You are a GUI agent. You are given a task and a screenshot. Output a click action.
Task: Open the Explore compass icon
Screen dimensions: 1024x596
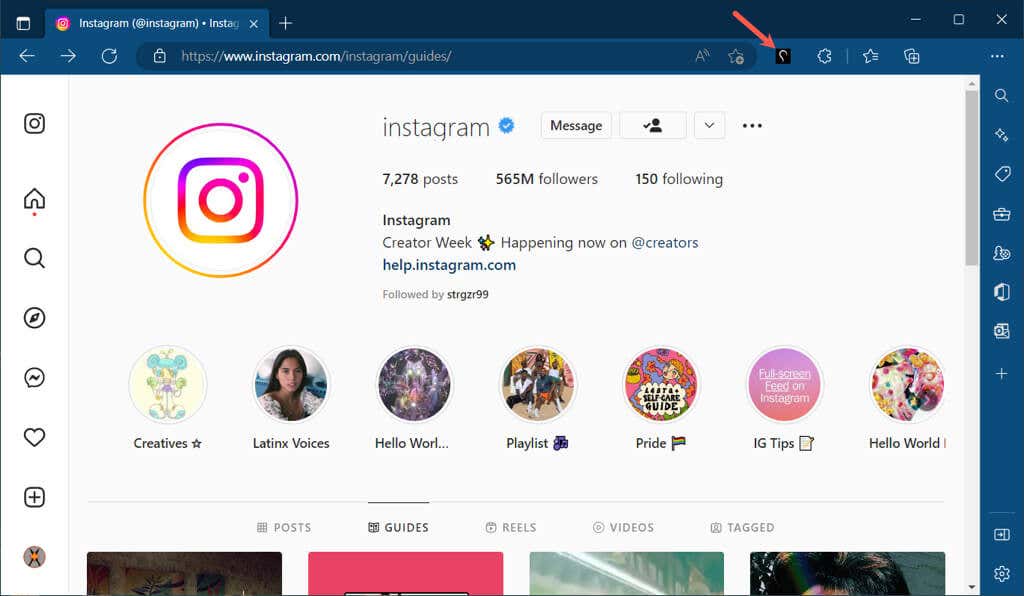point(35,318)
